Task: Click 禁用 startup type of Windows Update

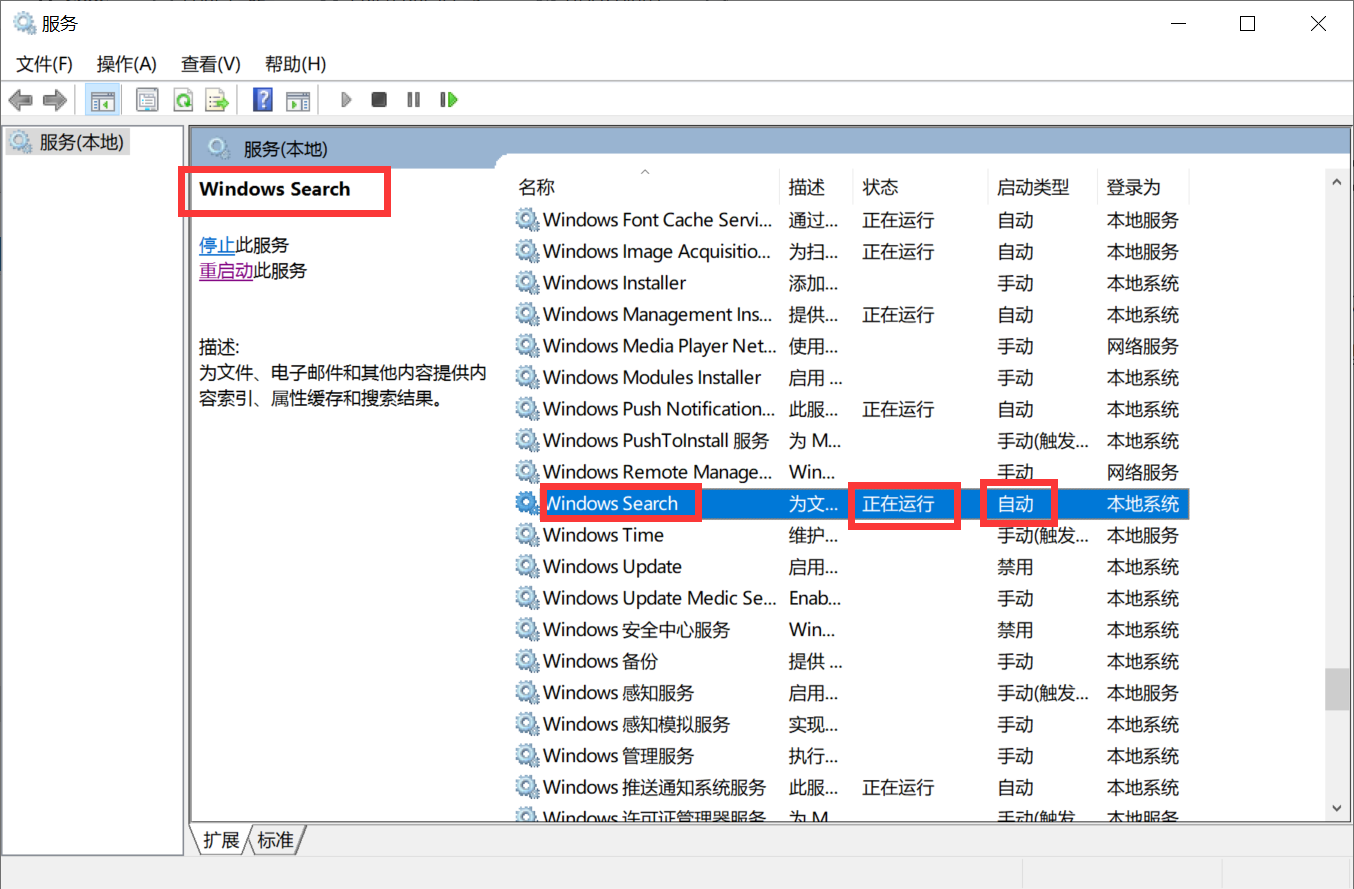Action: click(1015, 567)
